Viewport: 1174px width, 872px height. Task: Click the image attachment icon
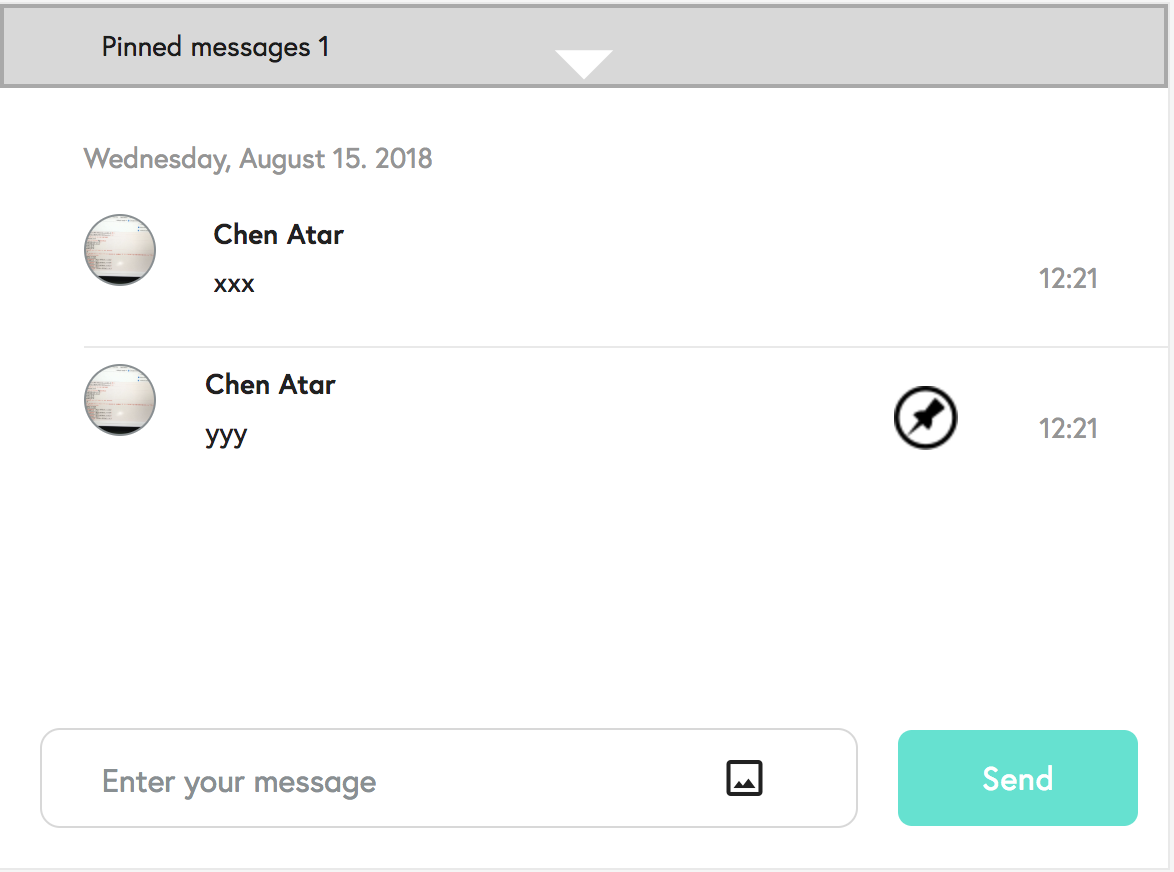coord(744,778)
